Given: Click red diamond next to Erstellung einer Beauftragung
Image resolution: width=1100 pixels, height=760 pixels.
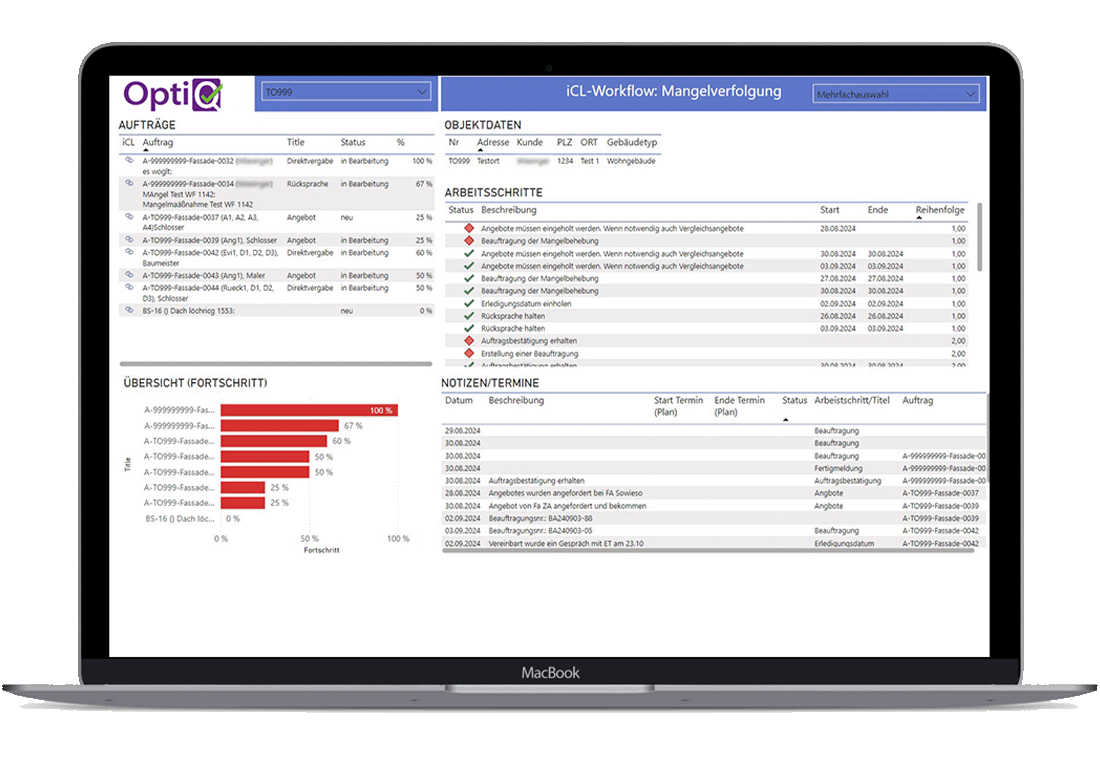Looking at the screenshot, I should [x=468, y=353].
